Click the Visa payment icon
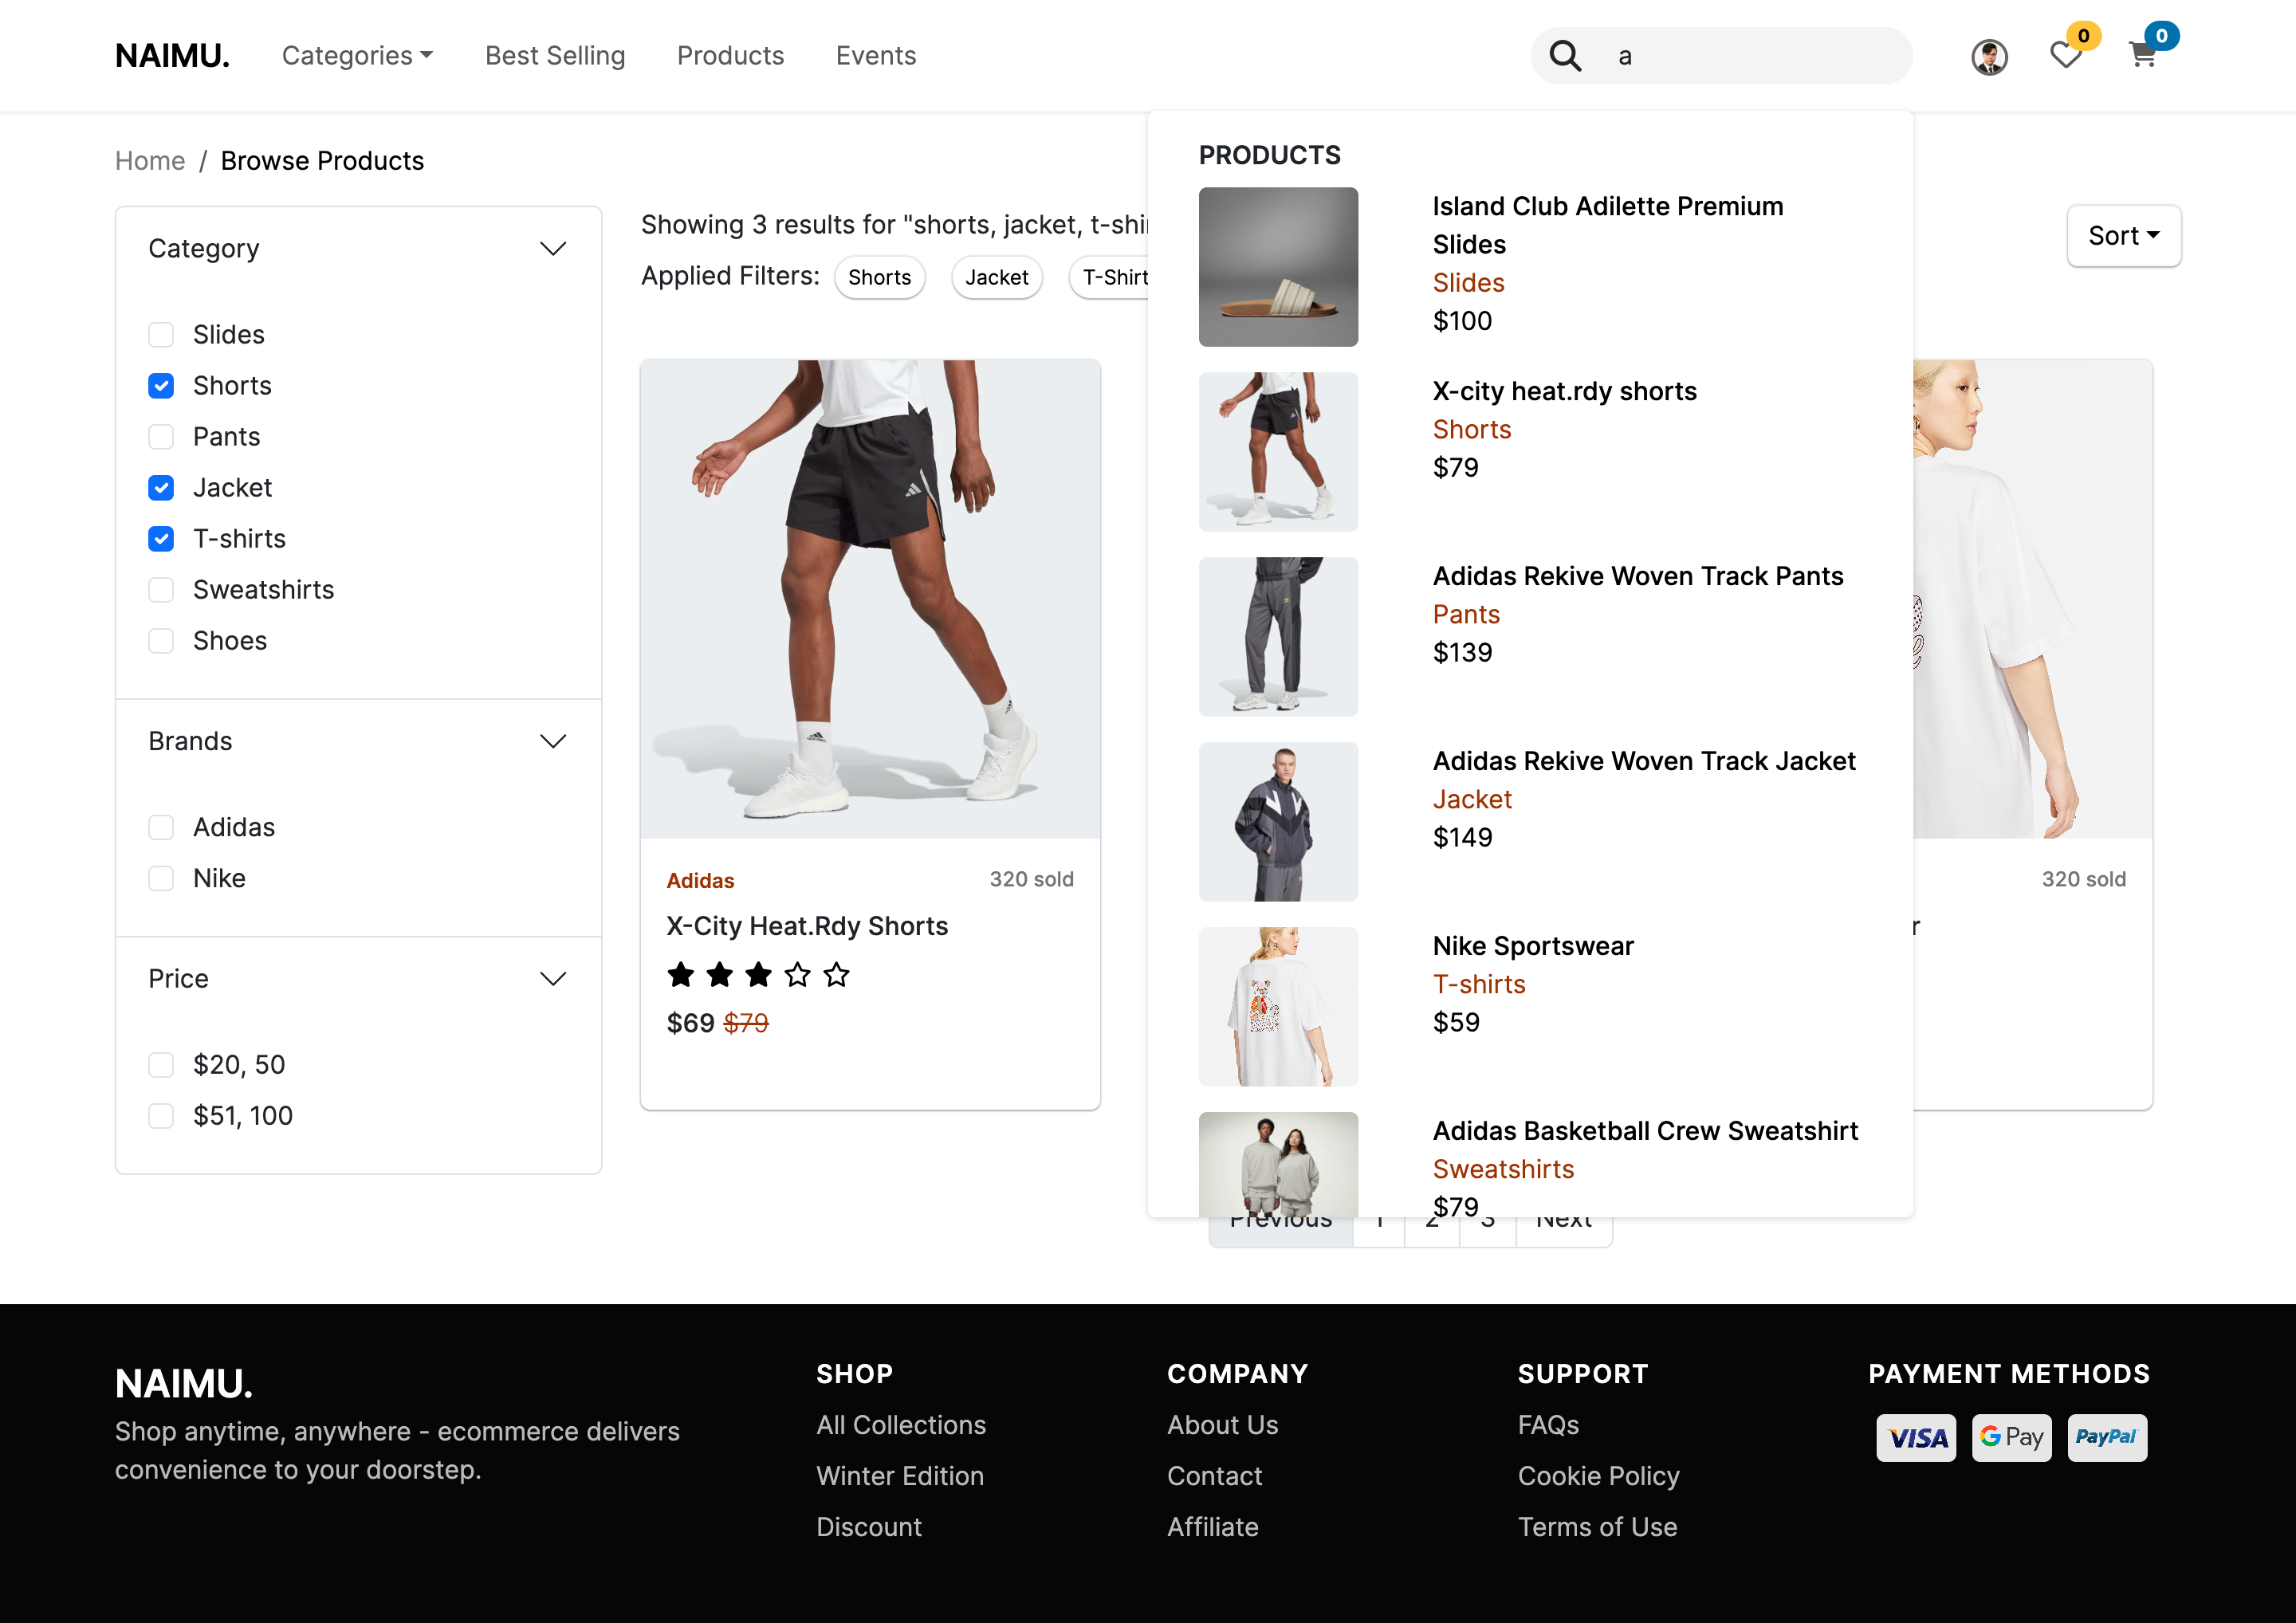 pyautogui.click(x=1916, y=1438)
